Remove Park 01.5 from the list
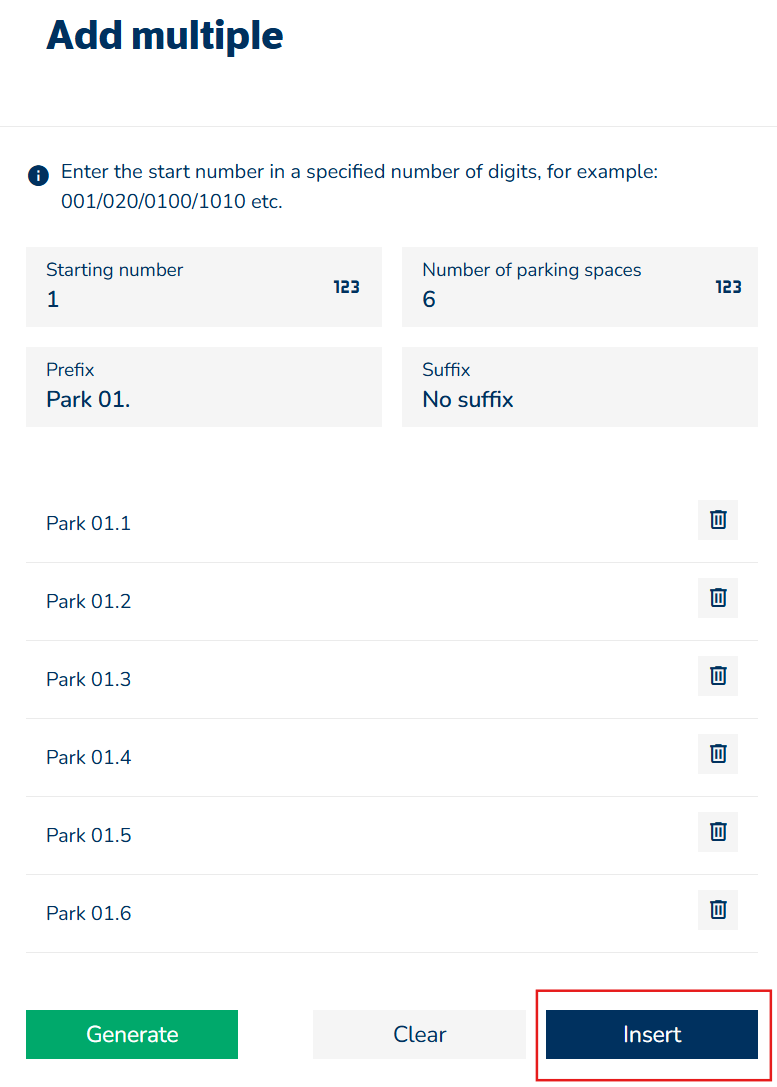Screen dimensions: 777x1087 pyautogui.click(x=717, y=832)
